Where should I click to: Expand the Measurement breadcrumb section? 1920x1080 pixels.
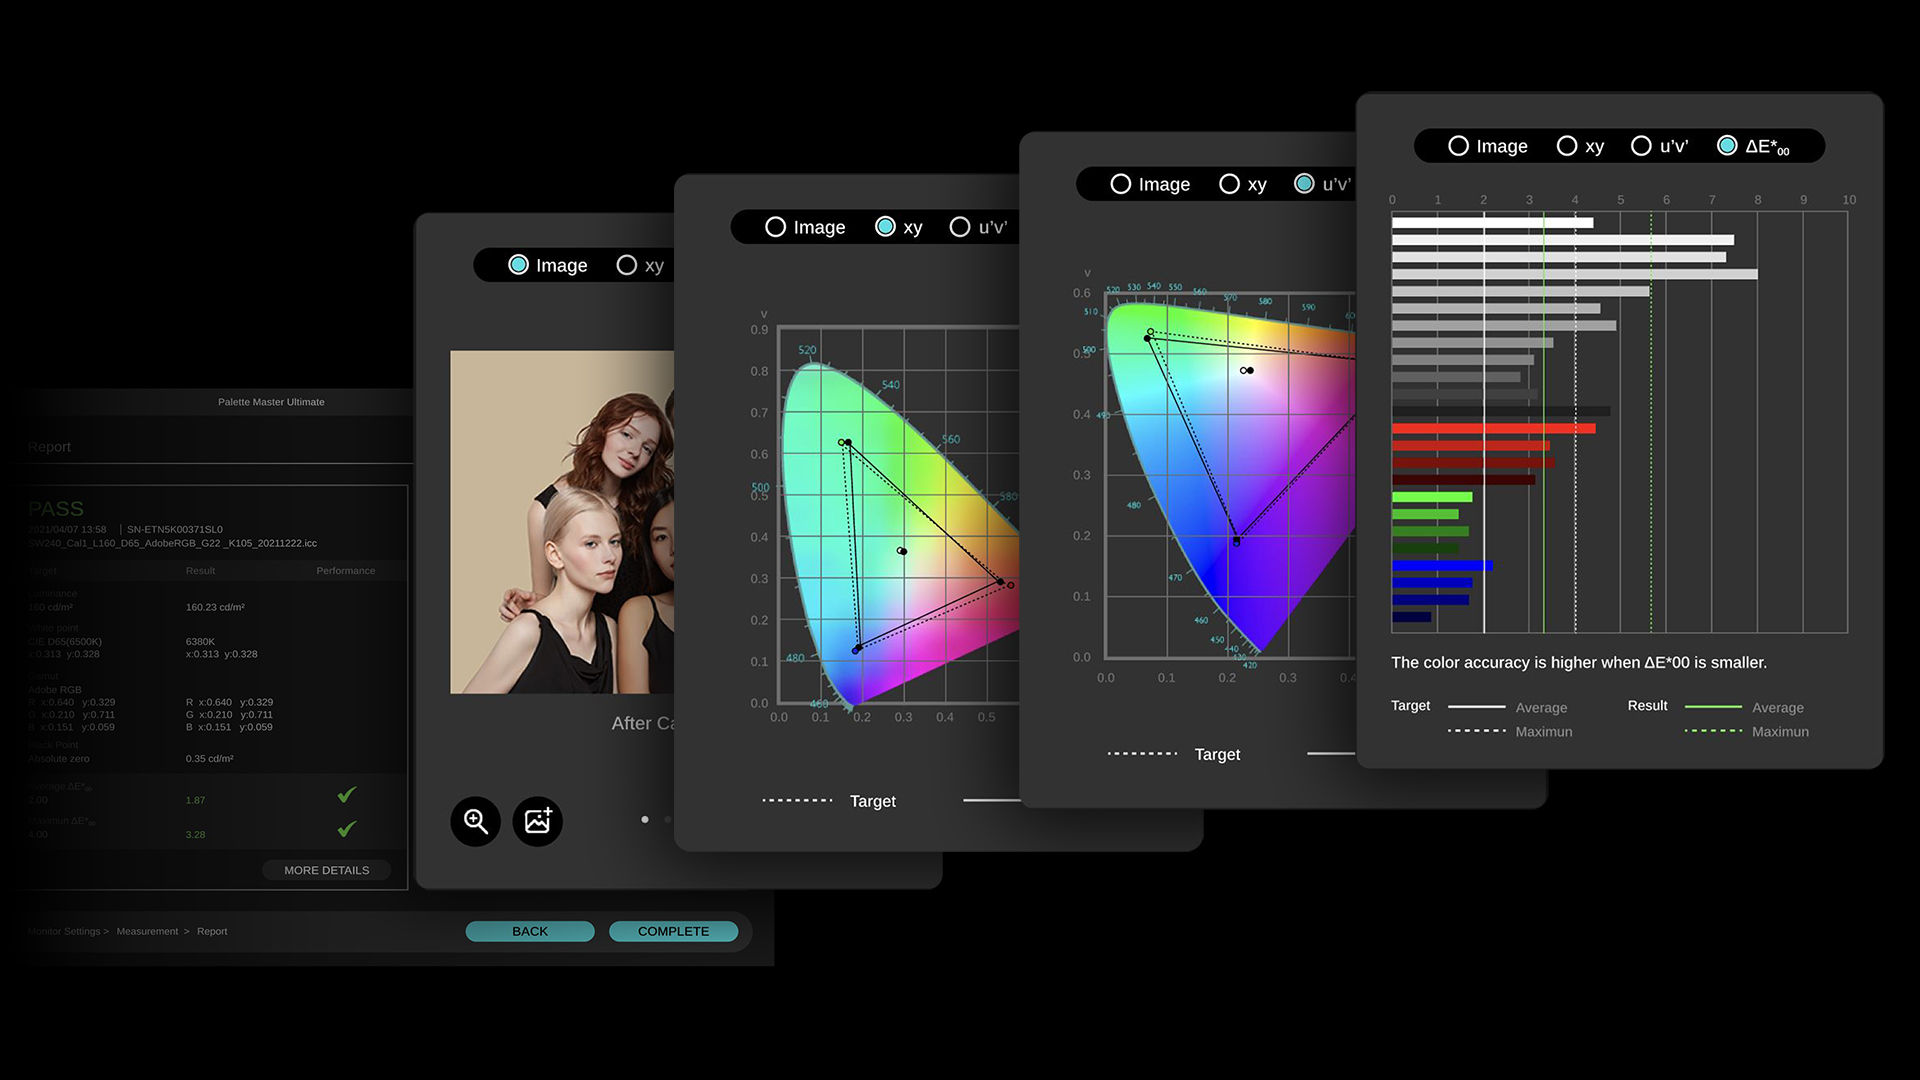149,930
